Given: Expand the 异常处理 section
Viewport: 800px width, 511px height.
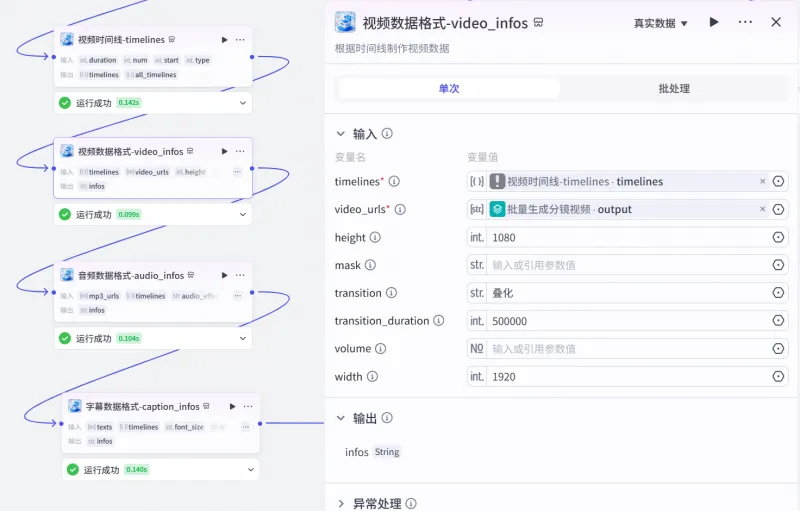Looking at the screenshot, I should [340, 504].
